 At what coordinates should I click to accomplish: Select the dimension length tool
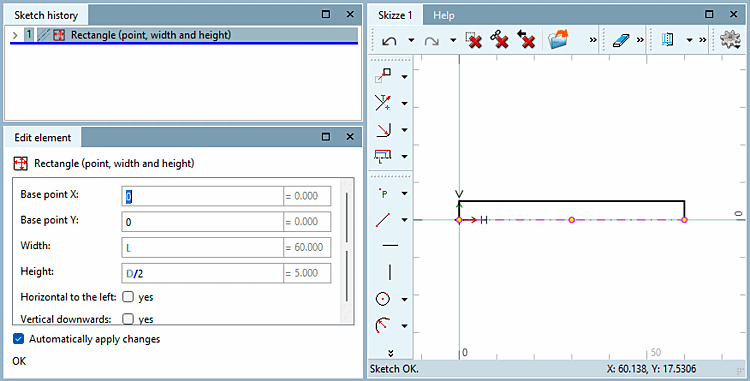point(383,156)
